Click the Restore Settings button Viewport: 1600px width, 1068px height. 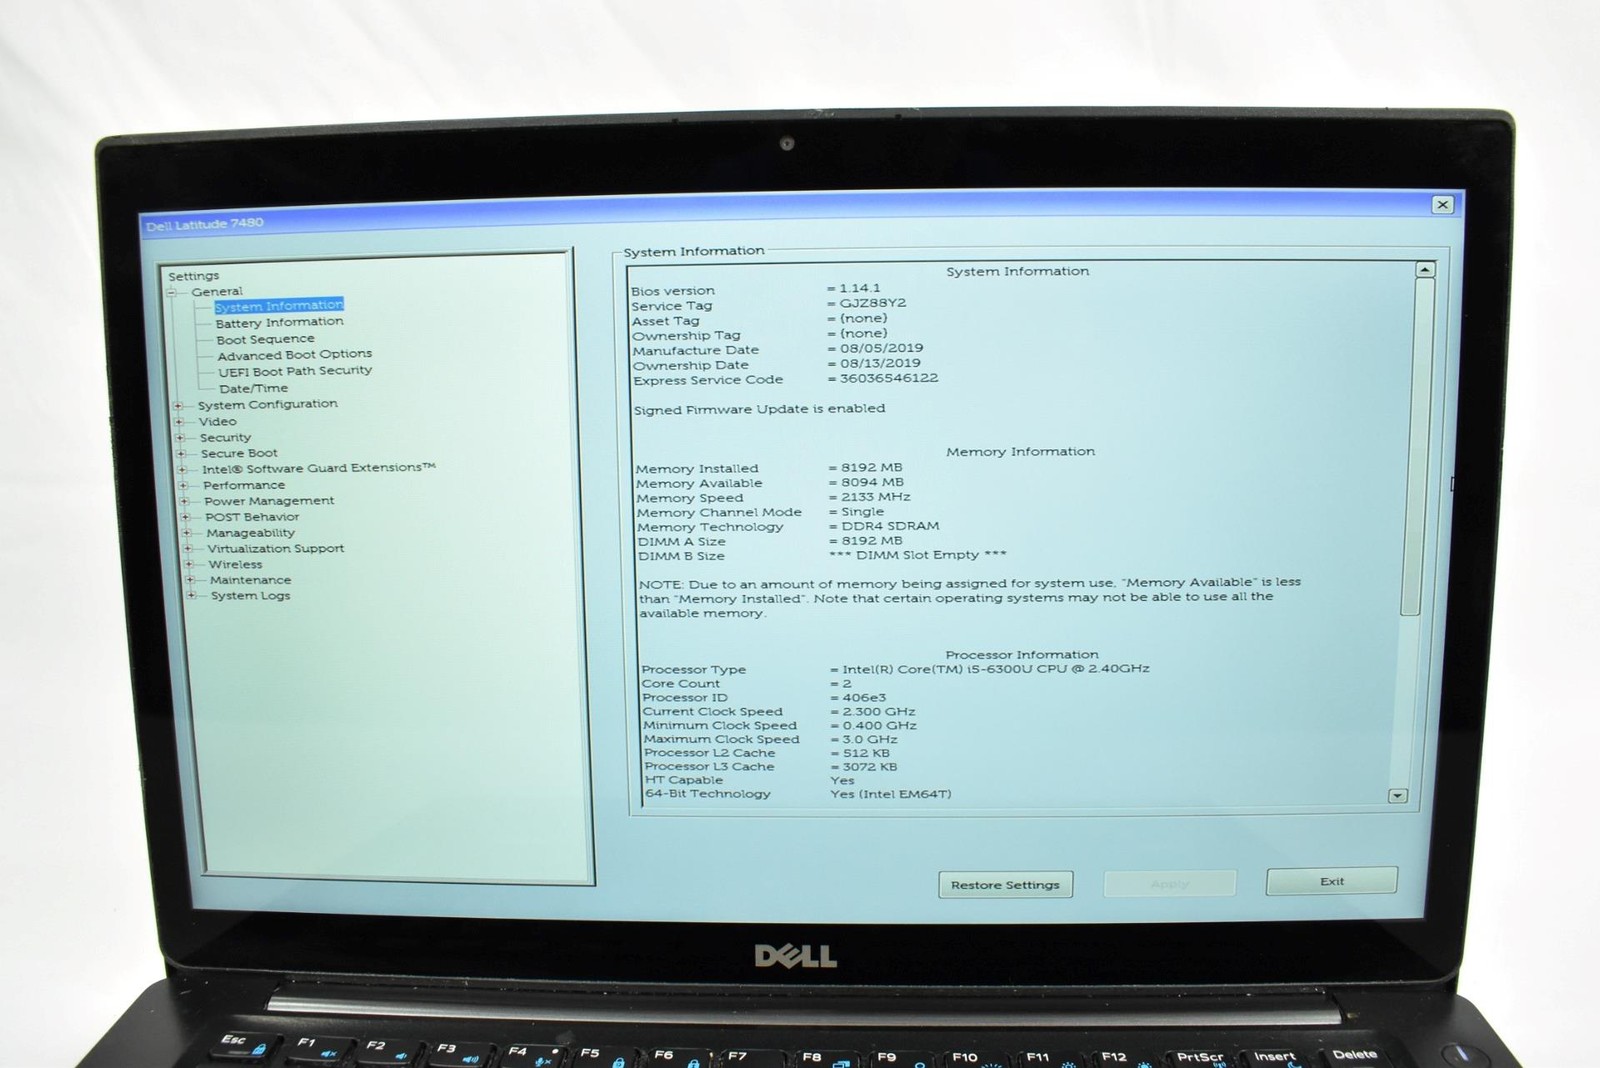pos(1005,885)
